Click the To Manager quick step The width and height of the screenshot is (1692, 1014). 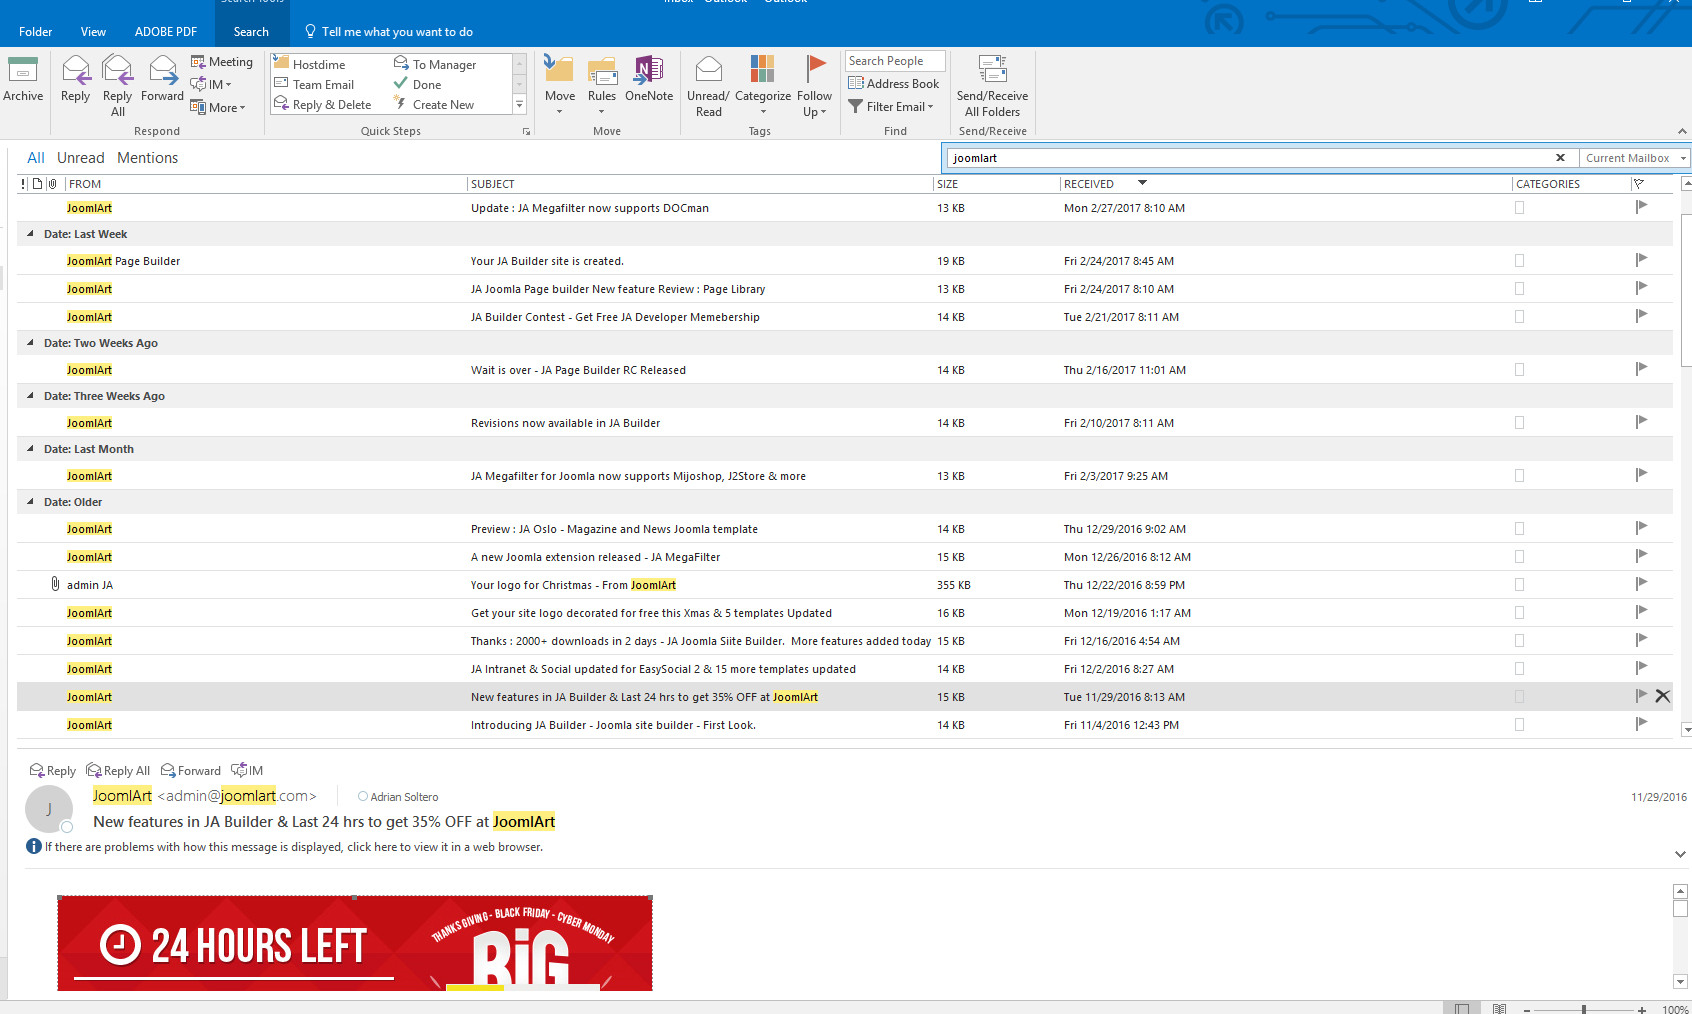coord(435,64)
